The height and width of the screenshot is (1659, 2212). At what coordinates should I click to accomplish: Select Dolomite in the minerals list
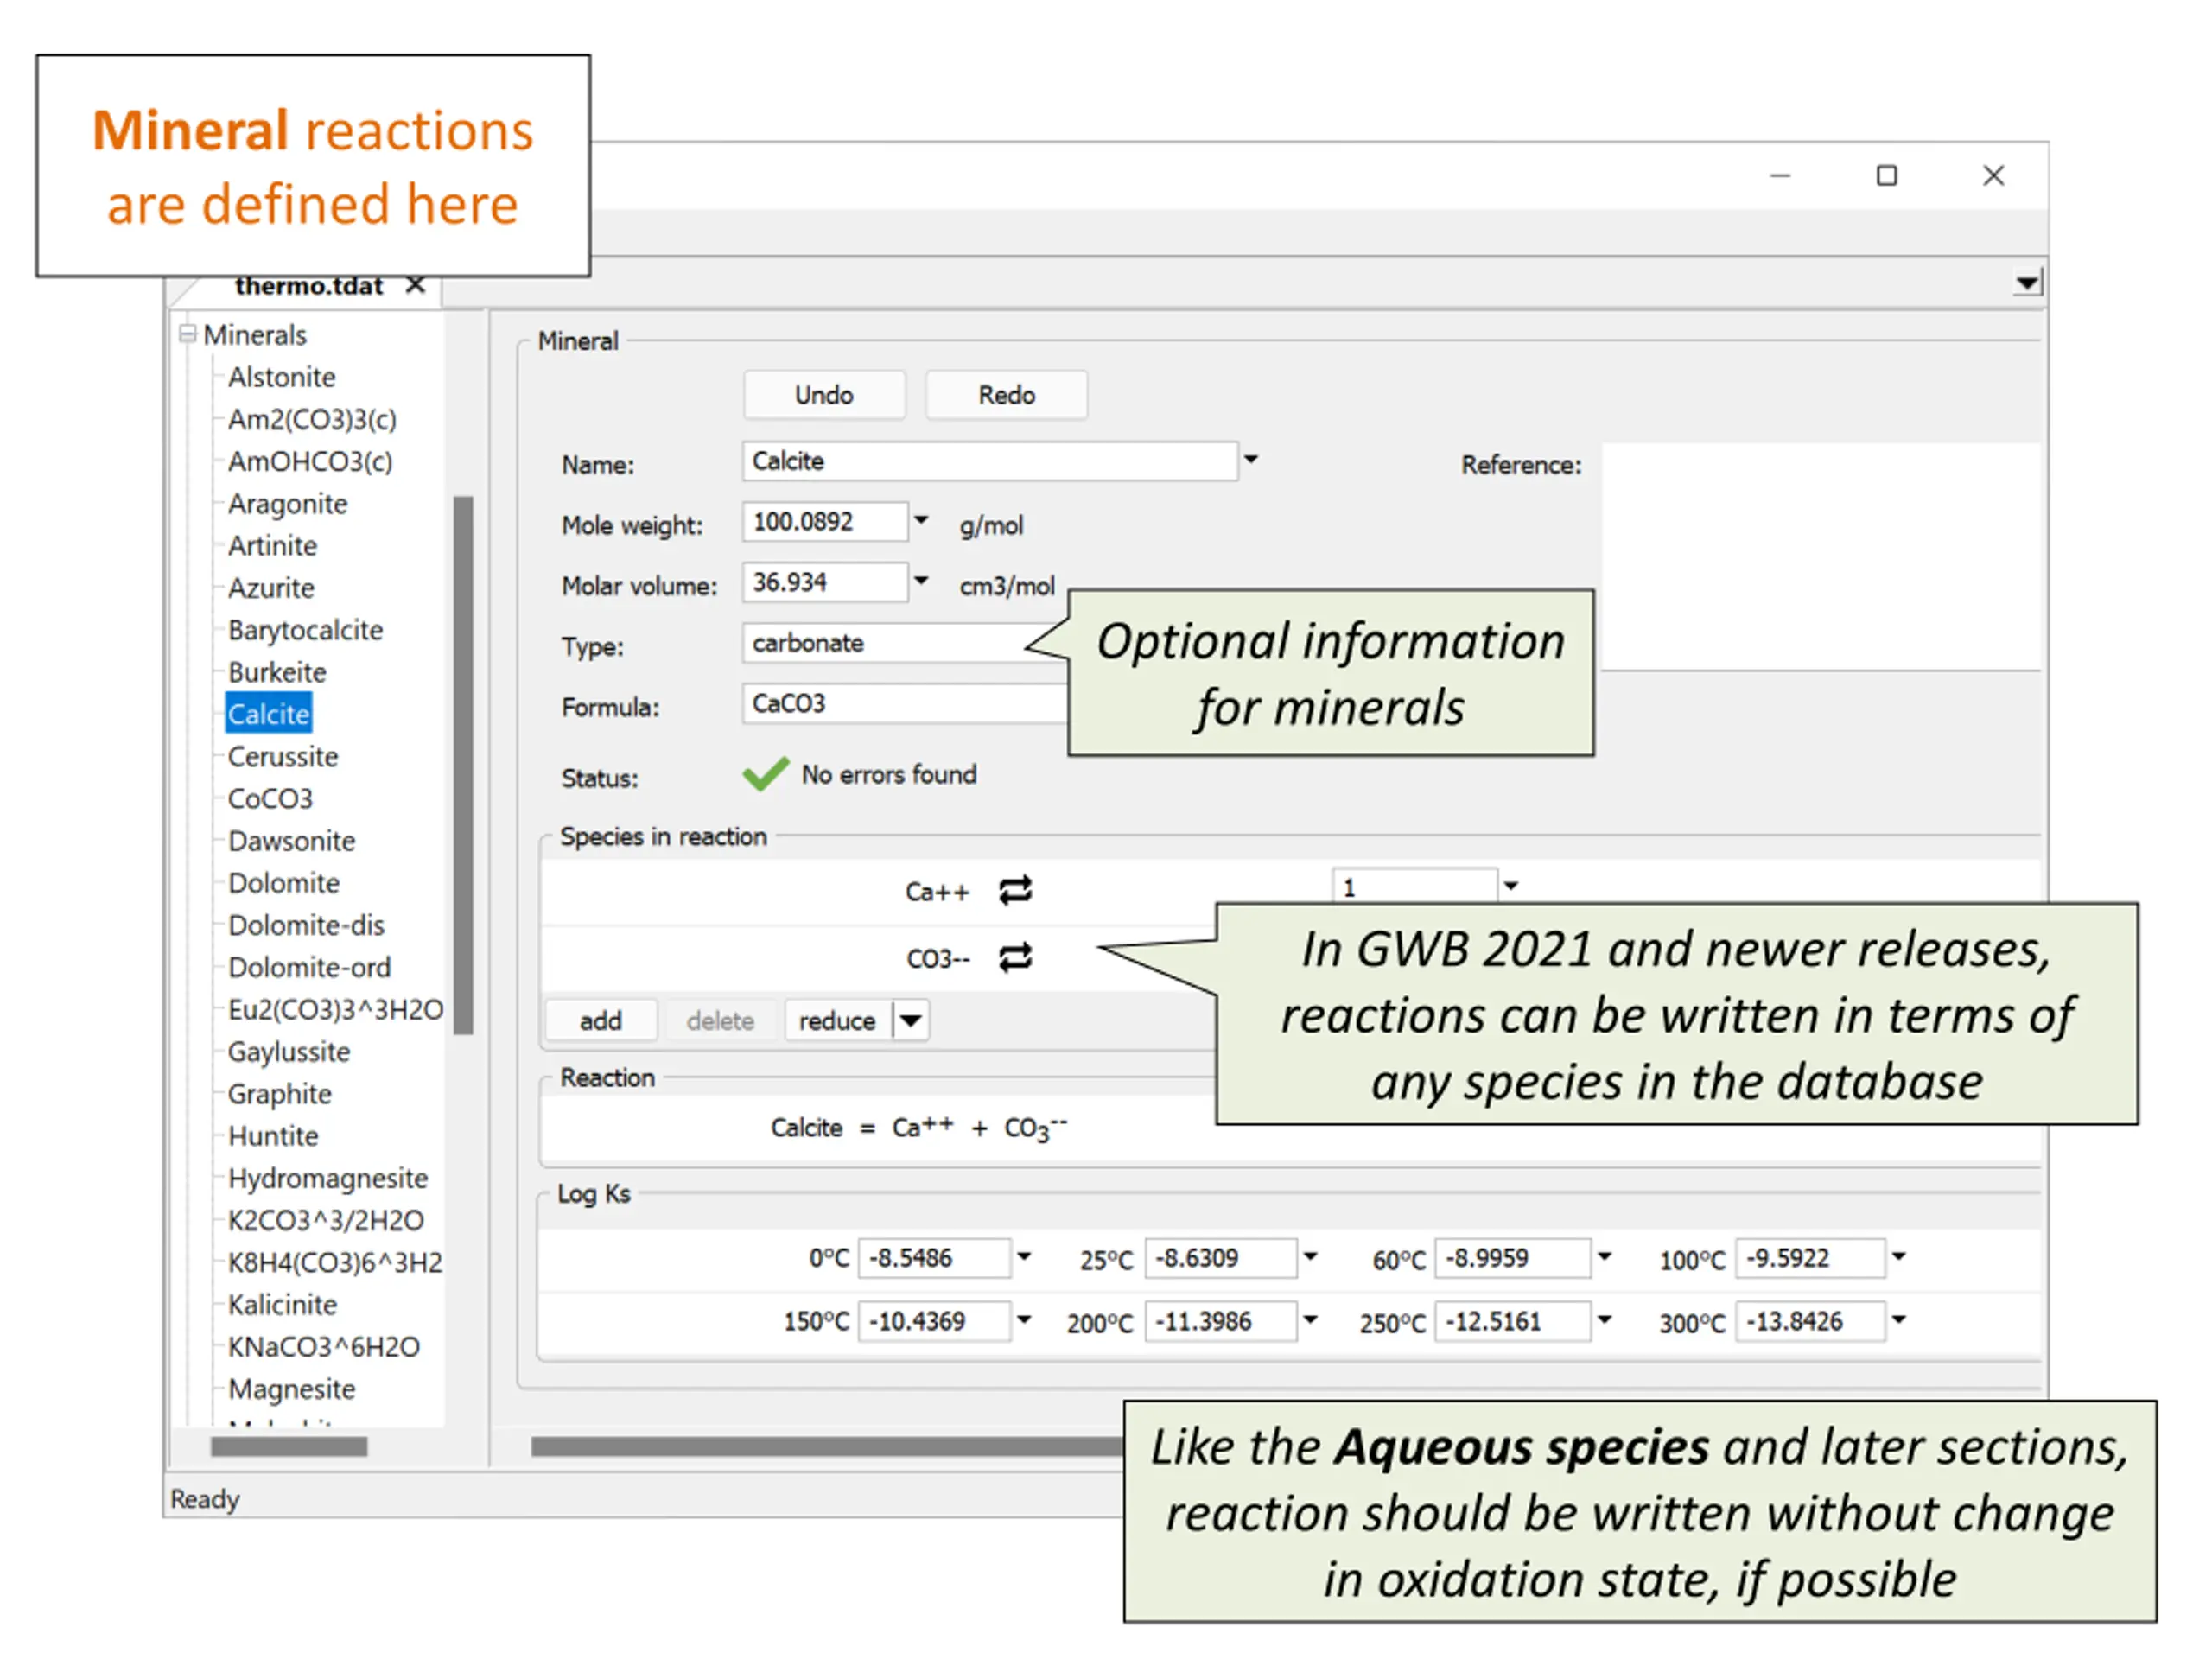(284, 883)
